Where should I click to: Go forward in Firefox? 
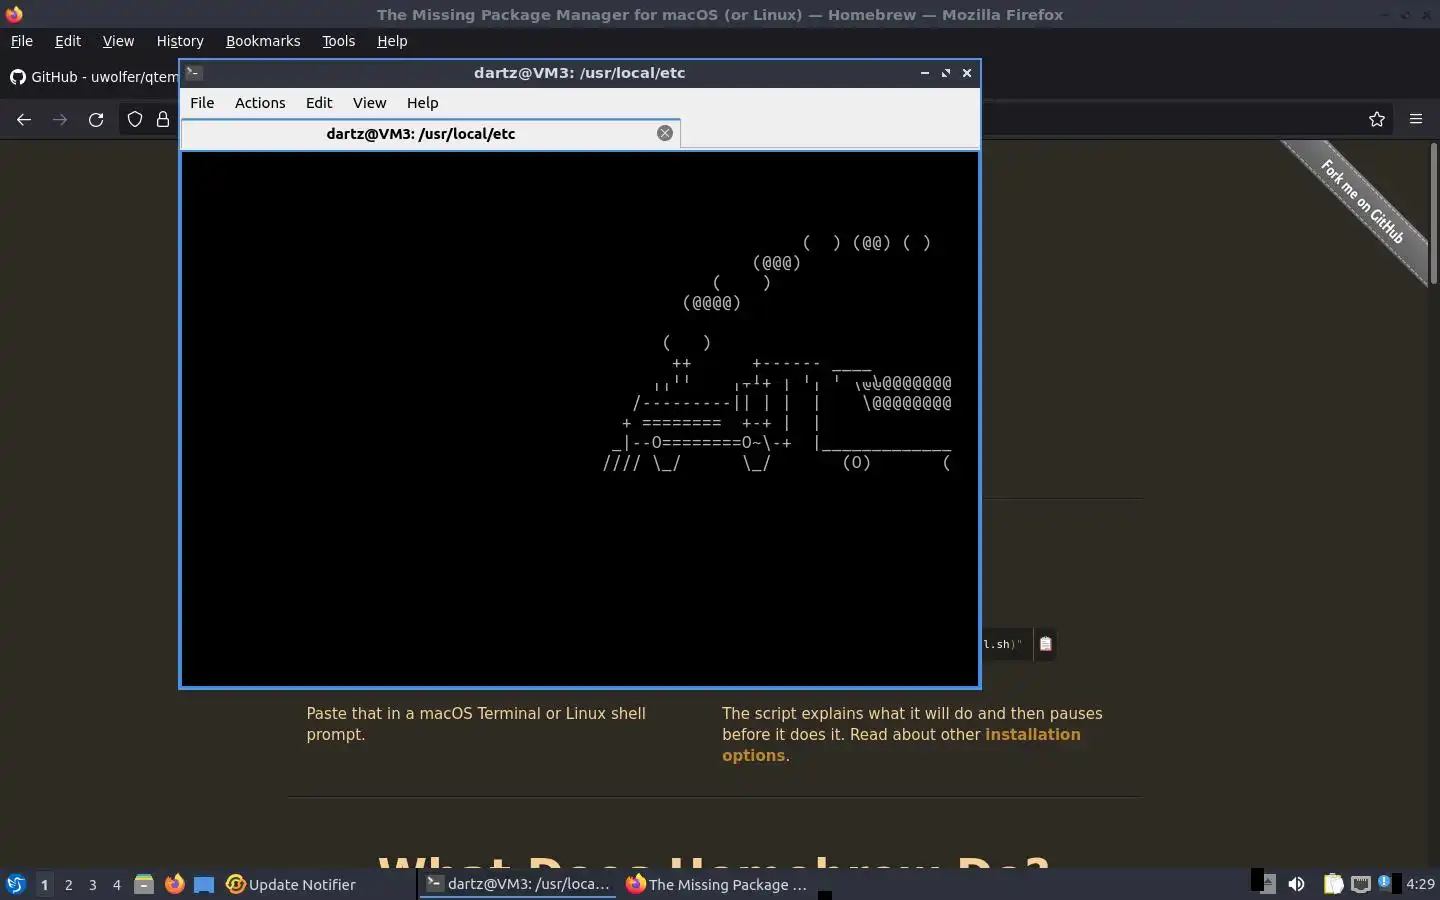60,119
